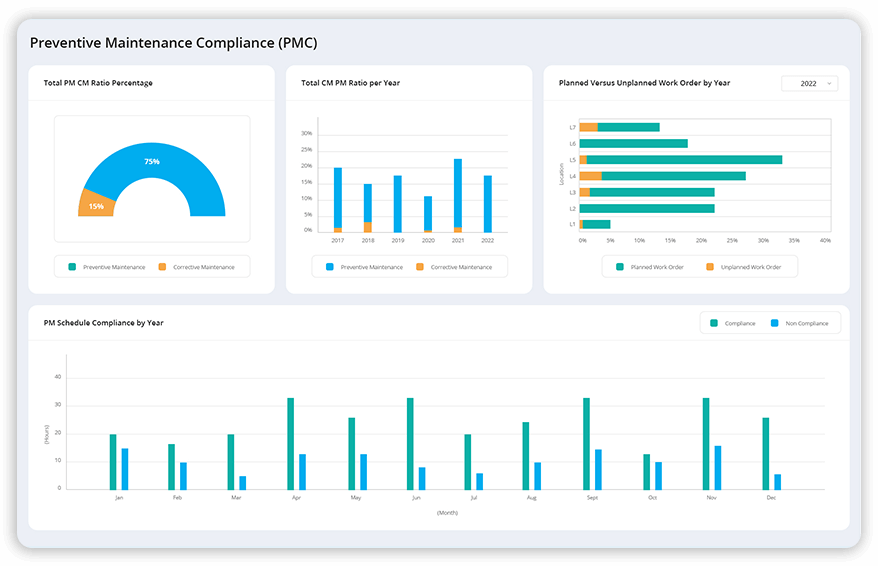Hide Corrective Maintenance in CM PM Ratio per Year legend
878x566 pixels.
tap(454, 267)
